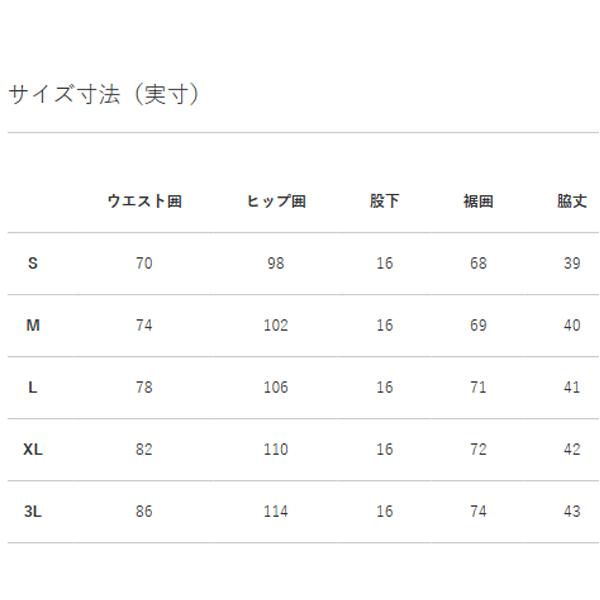600x600 pixels.
Task: Click hem value 69 in M row
Action: 478,325
